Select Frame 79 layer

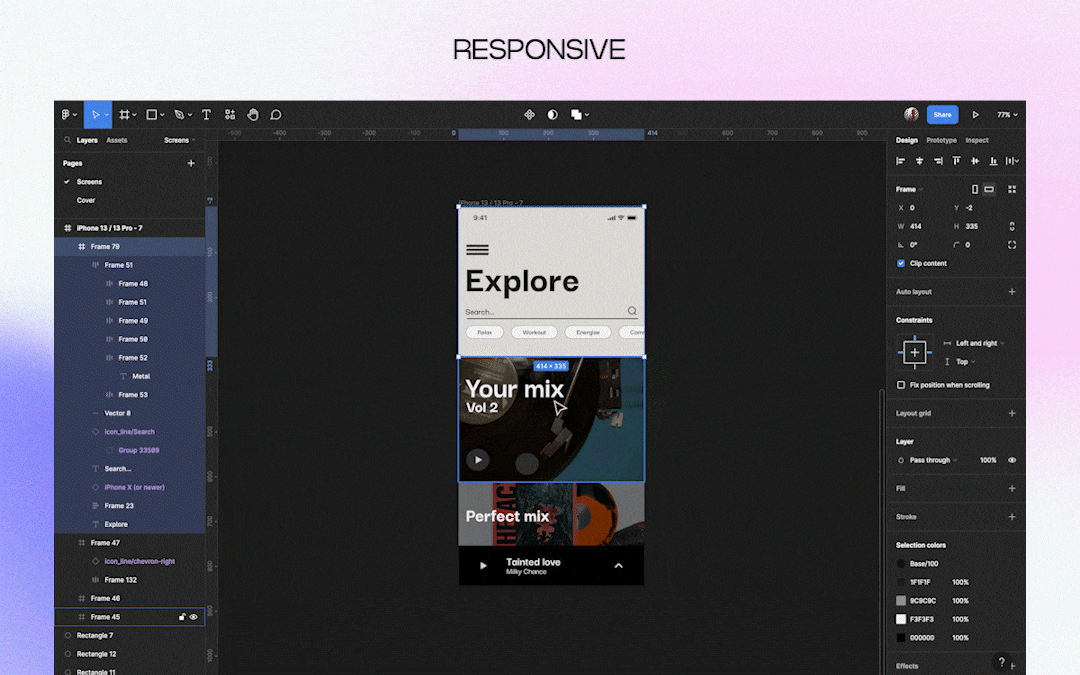click(x=129, y=247)
